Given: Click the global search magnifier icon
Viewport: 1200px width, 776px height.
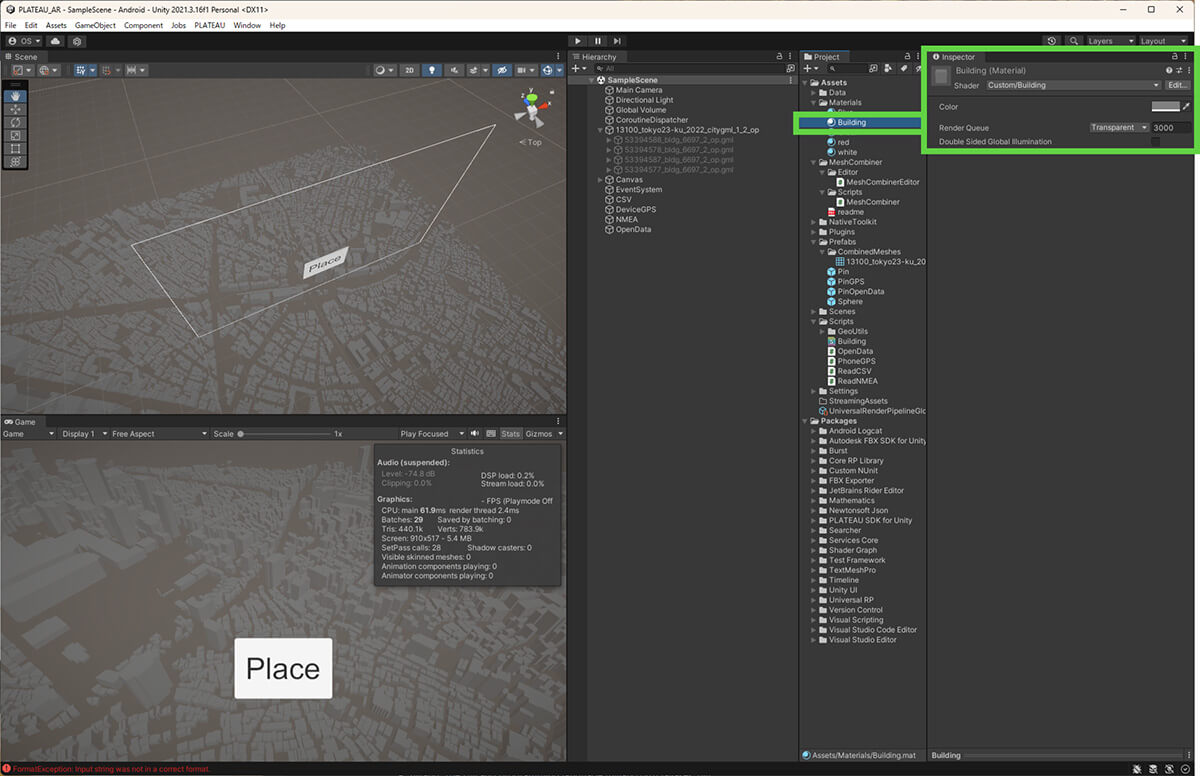Looking at the screenshot, I should pos(1073,41).
